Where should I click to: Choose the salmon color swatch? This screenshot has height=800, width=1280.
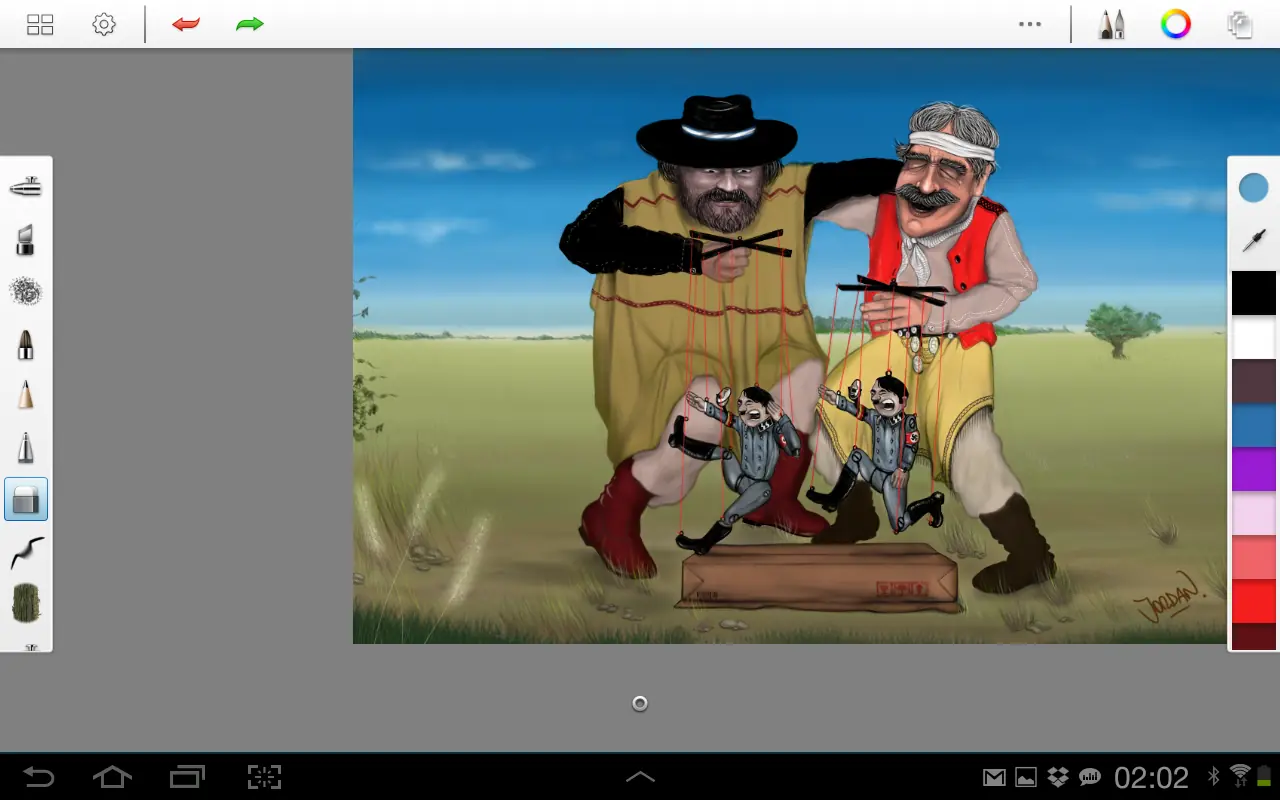tap(1254, 558)
